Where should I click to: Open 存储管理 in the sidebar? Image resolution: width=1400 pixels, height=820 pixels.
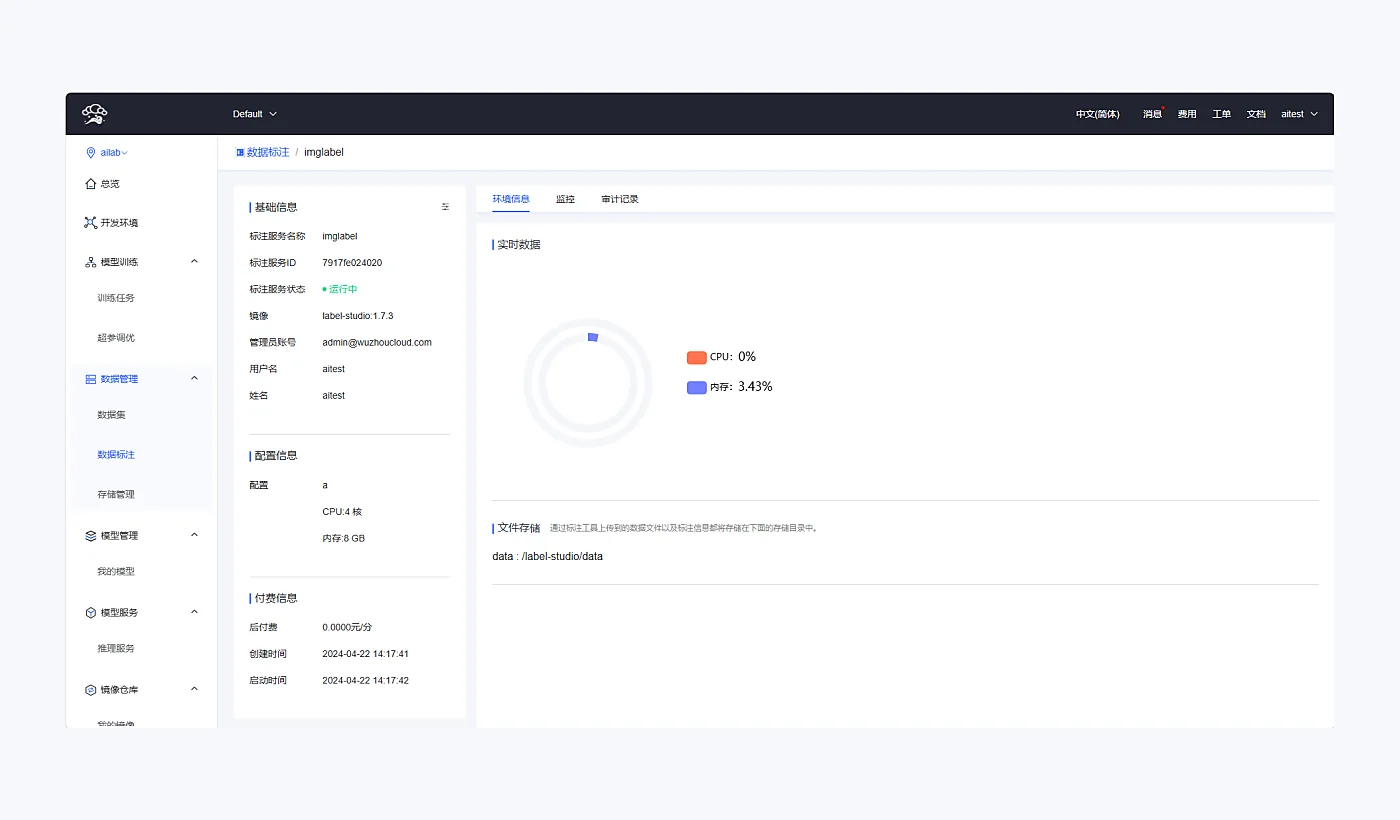click(116, 495)
